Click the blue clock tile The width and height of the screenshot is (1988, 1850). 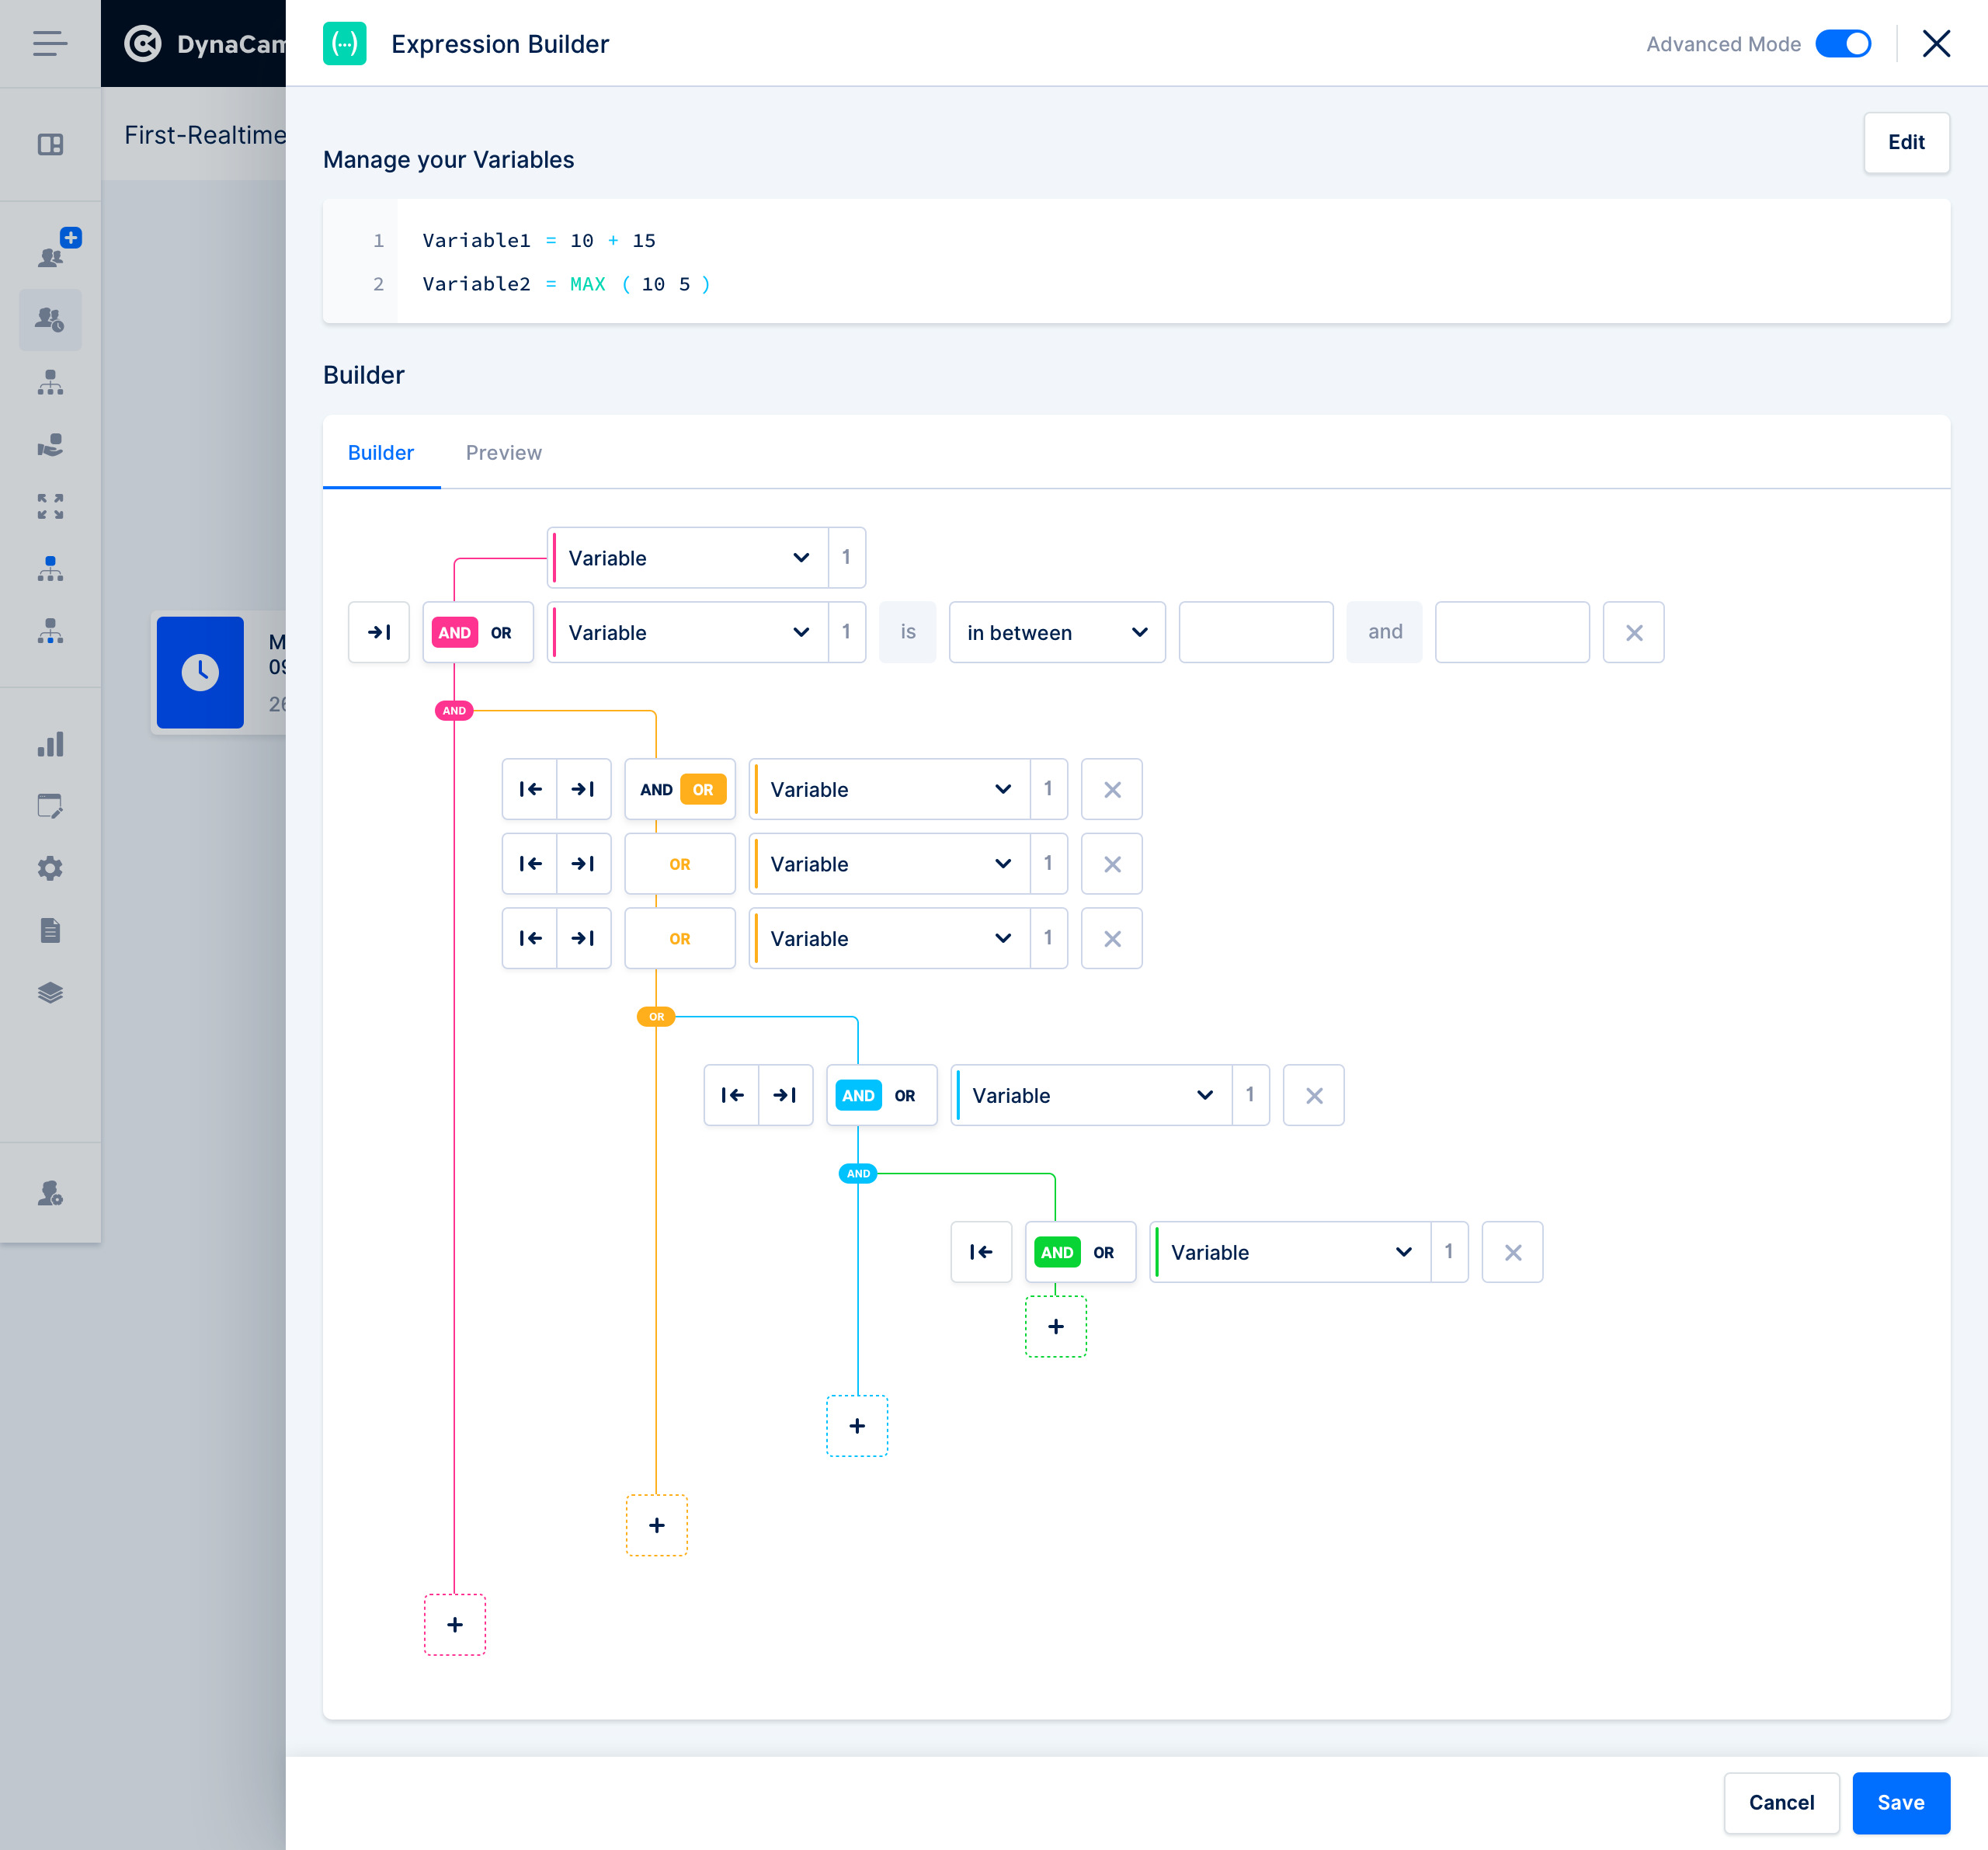200,672
